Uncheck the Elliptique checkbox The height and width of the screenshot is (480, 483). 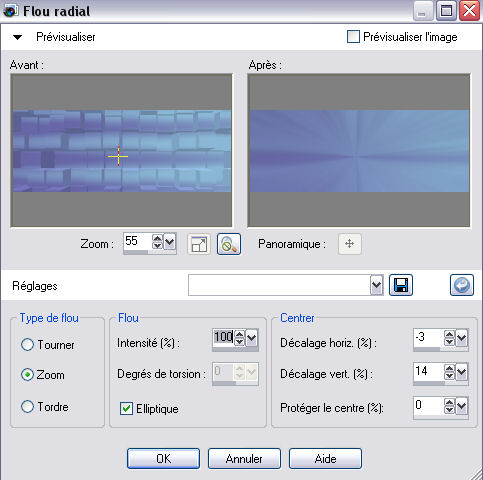126,409
